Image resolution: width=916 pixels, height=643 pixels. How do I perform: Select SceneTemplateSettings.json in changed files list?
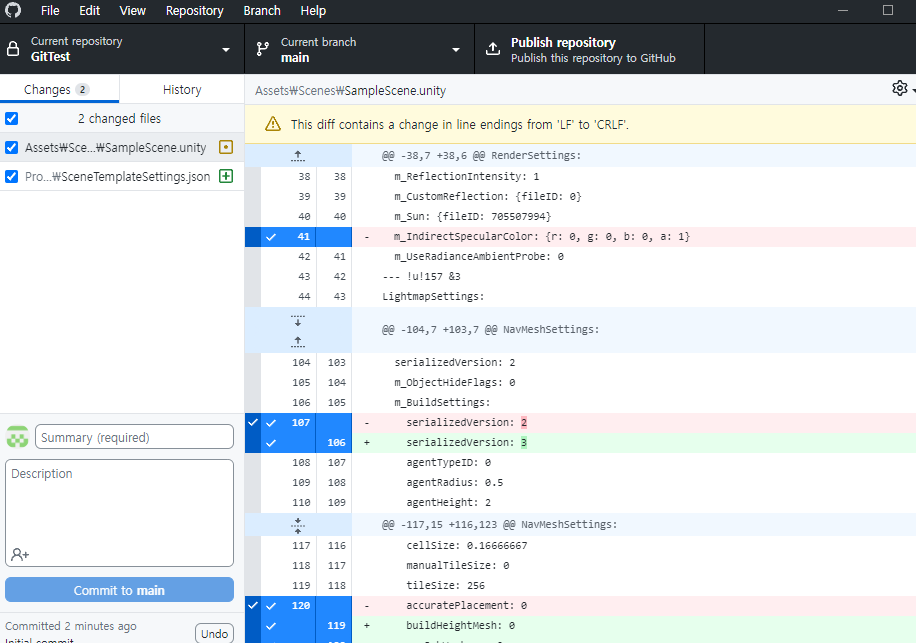[122, 176]
